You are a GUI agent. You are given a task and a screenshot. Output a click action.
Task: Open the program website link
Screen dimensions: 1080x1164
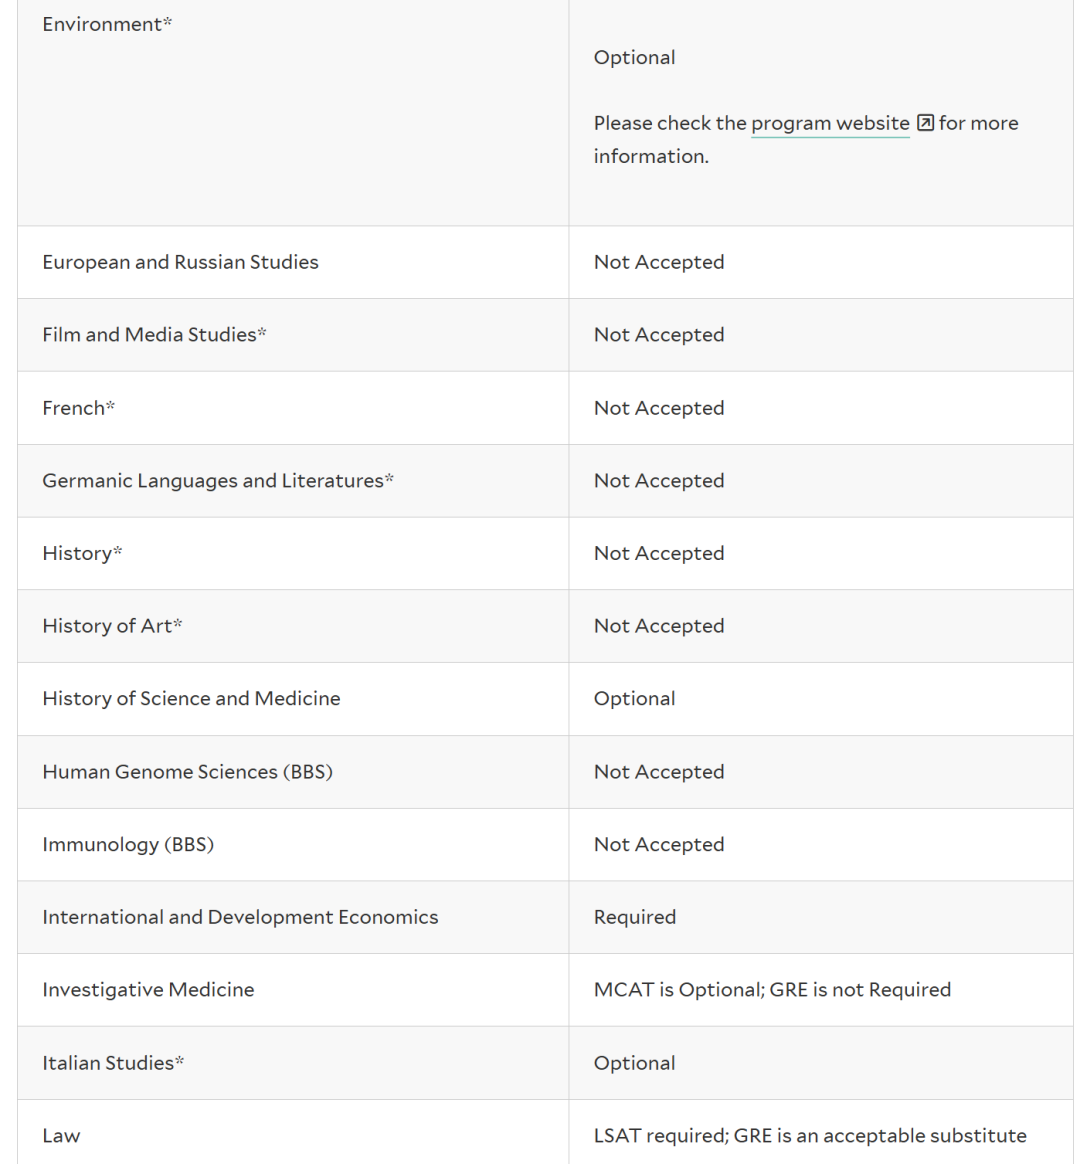[830, 123]
